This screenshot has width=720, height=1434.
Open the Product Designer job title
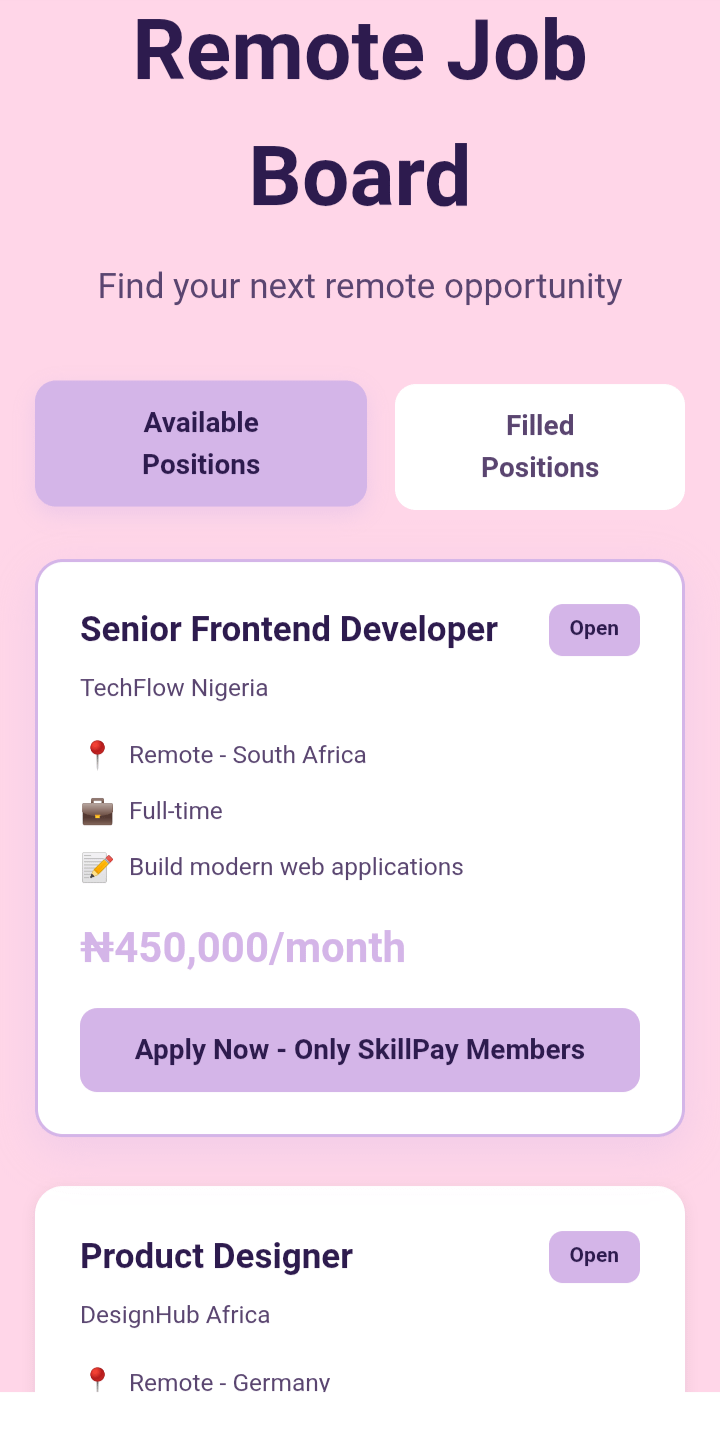[216, 1257]
